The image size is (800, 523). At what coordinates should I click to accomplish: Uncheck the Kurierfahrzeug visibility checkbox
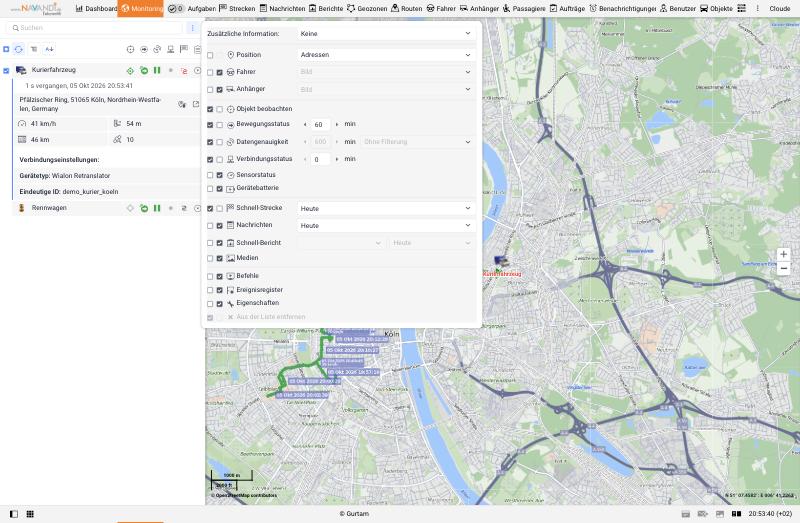(x=6, y=71)
